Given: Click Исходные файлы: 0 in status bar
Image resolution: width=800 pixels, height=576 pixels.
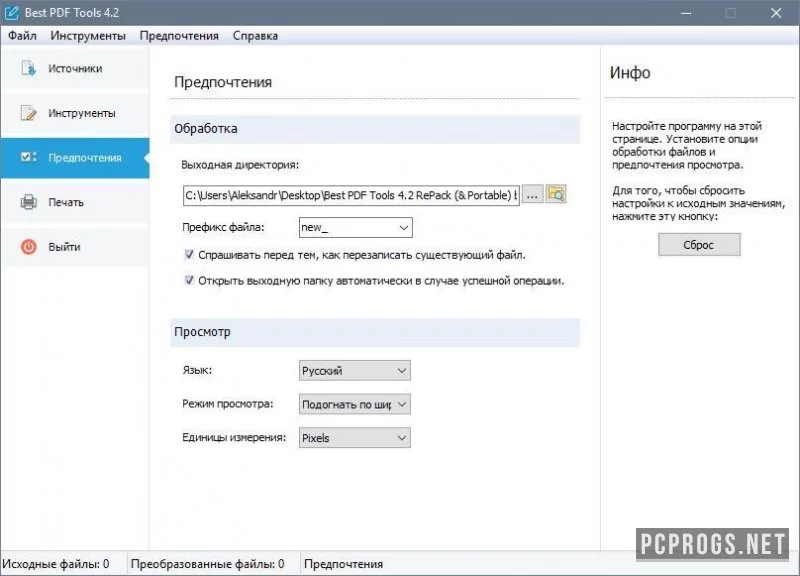Looking at the screenshot, I should point(56,564).
